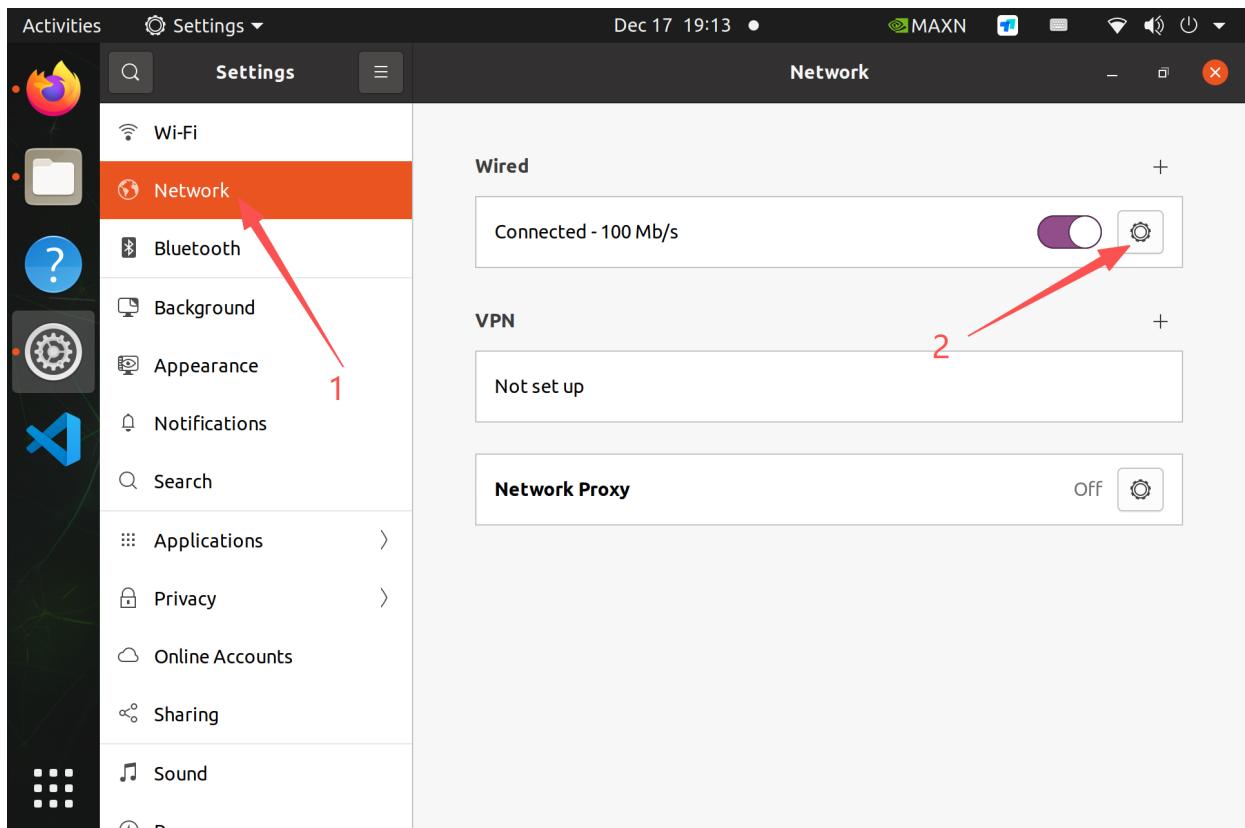Screen dimensions: 1245x828
Task: Select Bluetooth in the sidebar
Action: (x=255, y=249)
